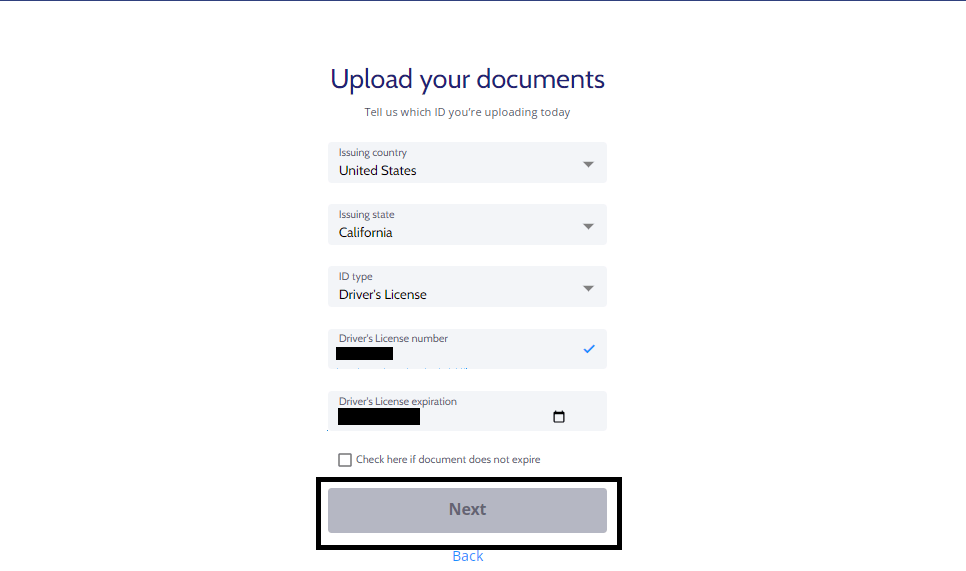Click the Driver's License ID type value
The width and height of the screenshot is (966, 571).
point(383,294)
